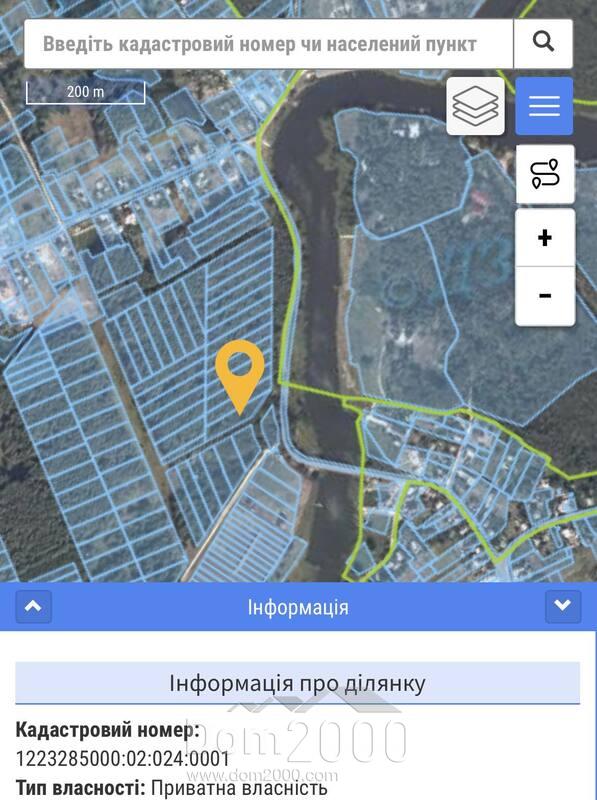Expand info panel with up chevron

coord(34,607)
